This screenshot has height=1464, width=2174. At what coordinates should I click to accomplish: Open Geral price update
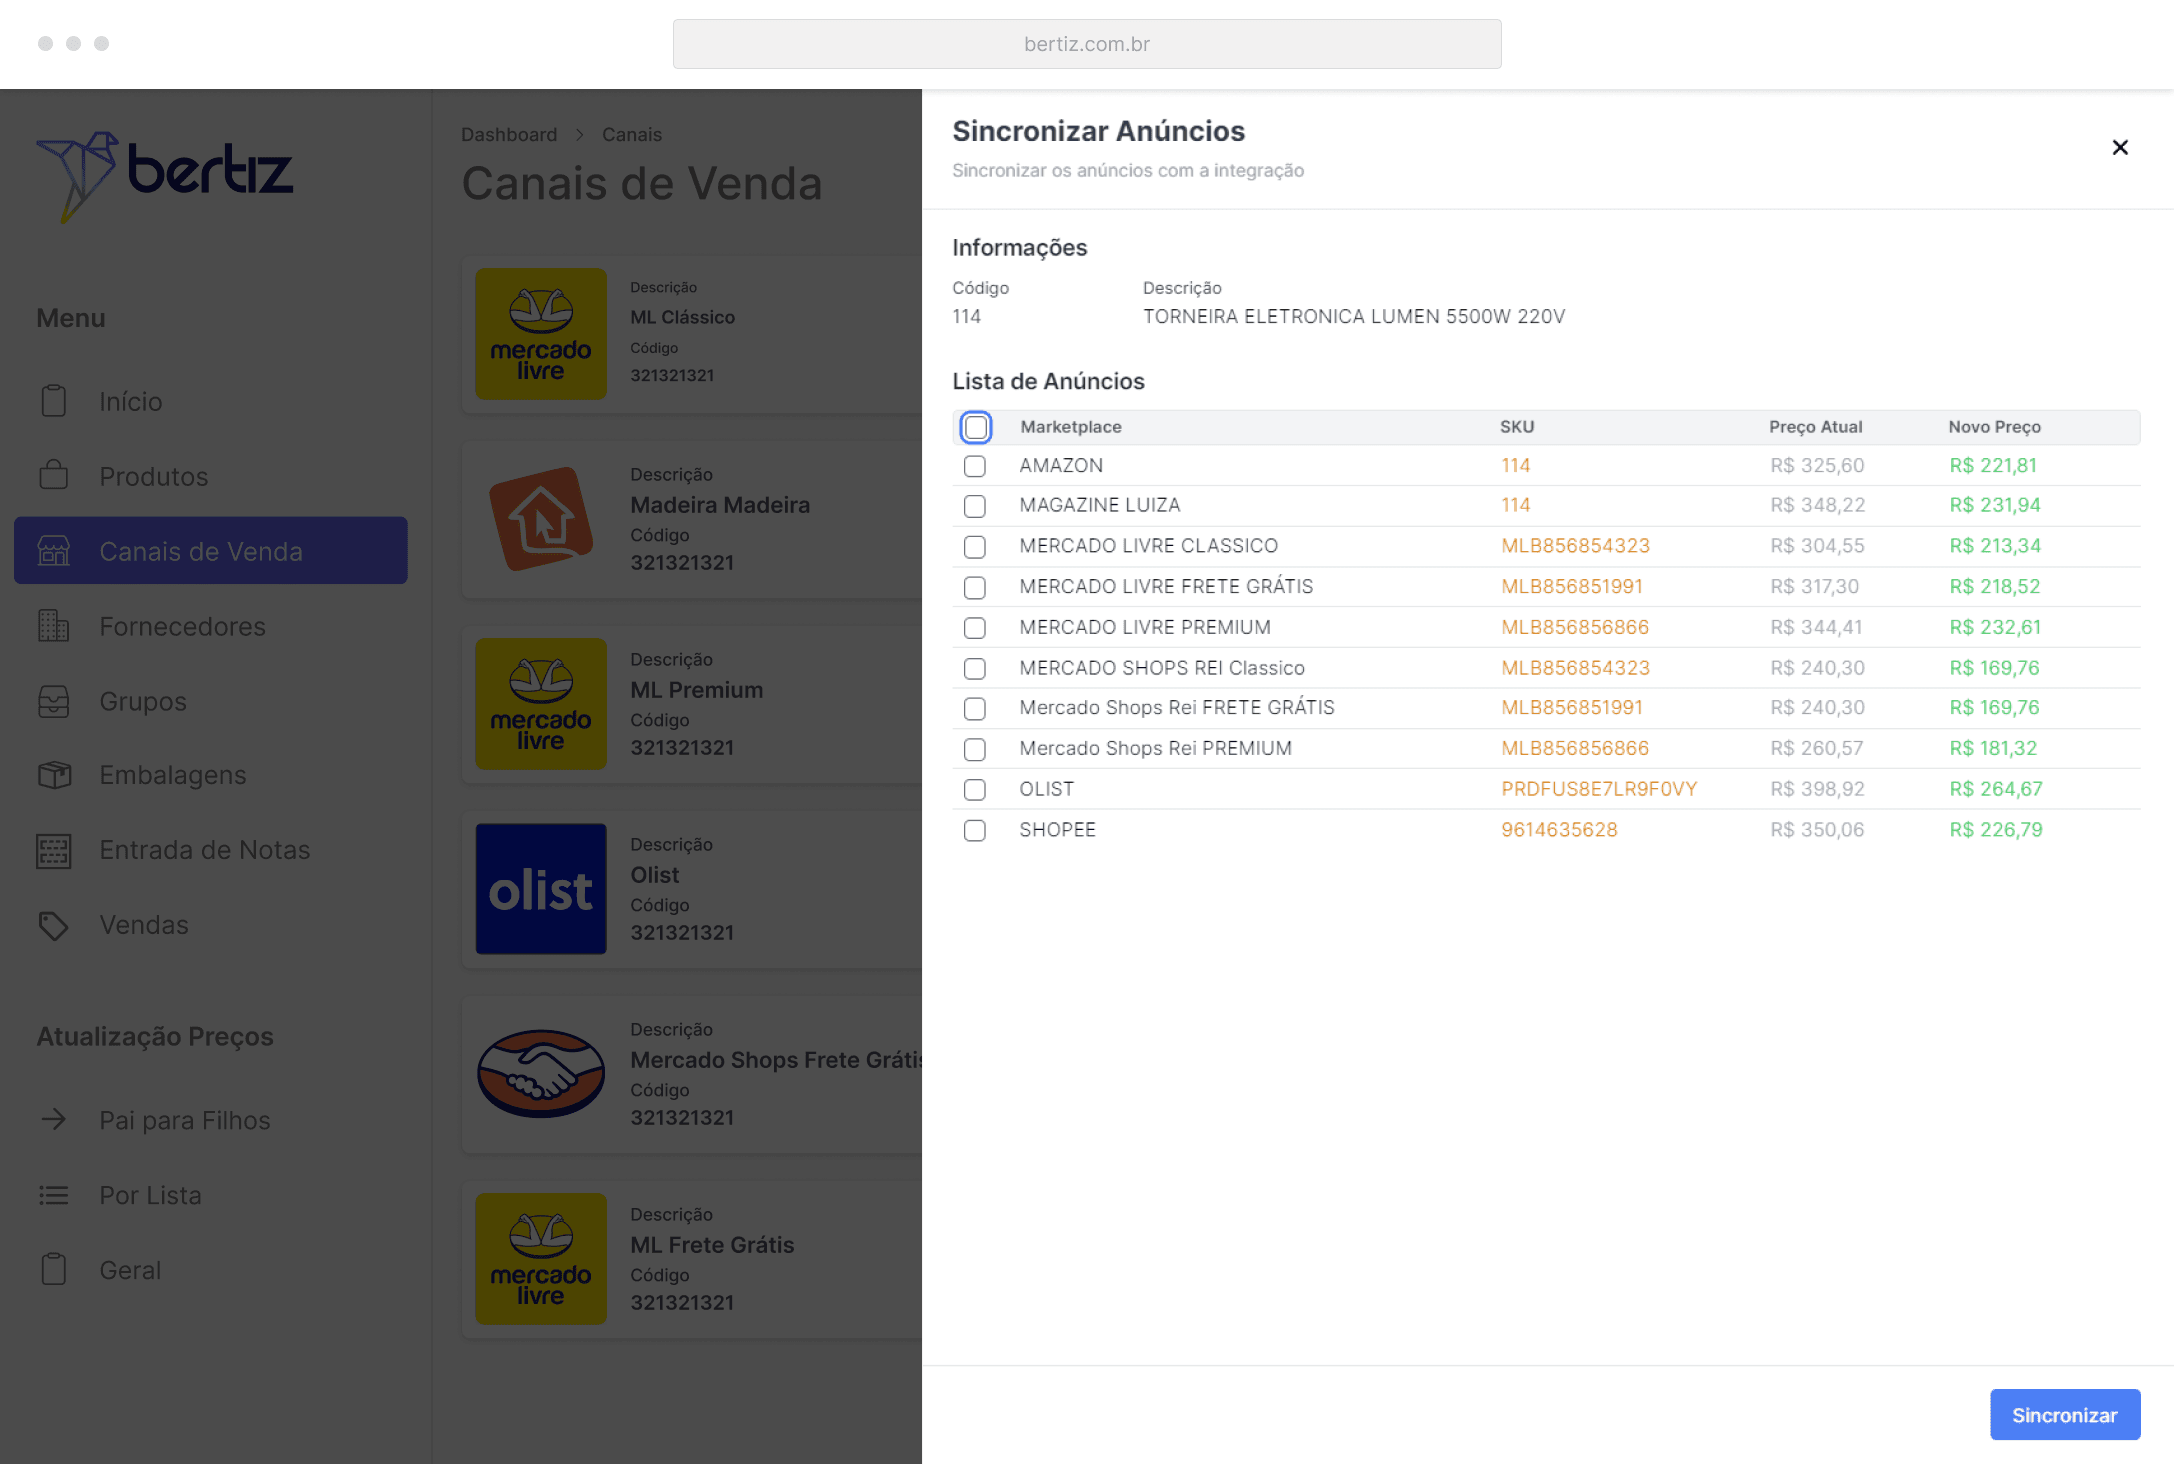(211, 1270)
